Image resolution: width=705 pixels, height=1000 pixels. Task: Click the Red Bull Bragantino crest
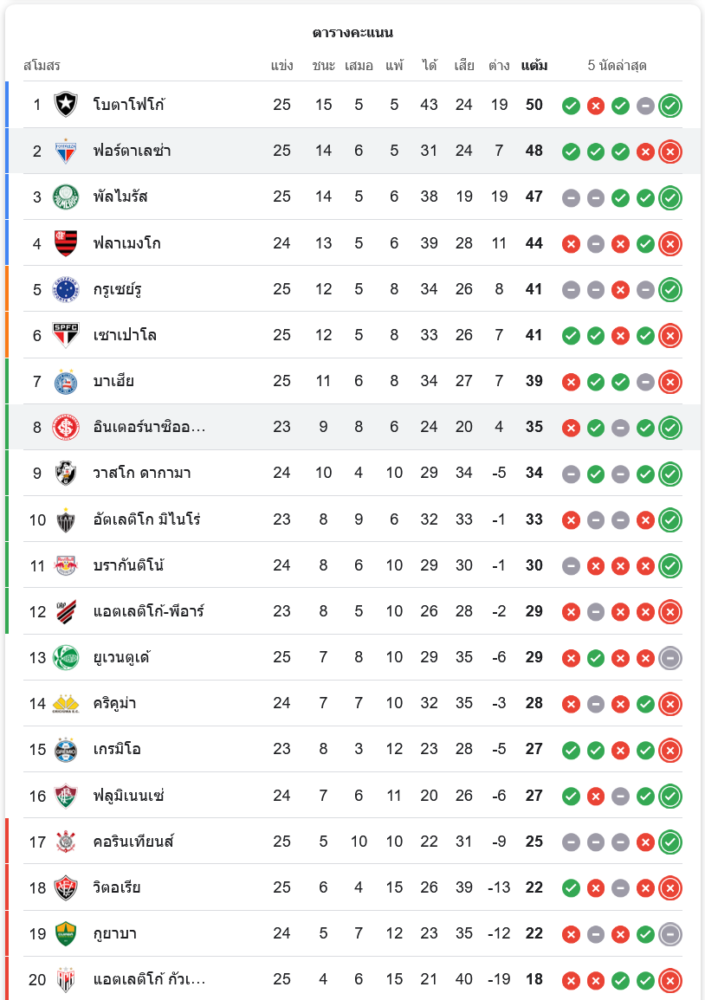pos(66,565)
